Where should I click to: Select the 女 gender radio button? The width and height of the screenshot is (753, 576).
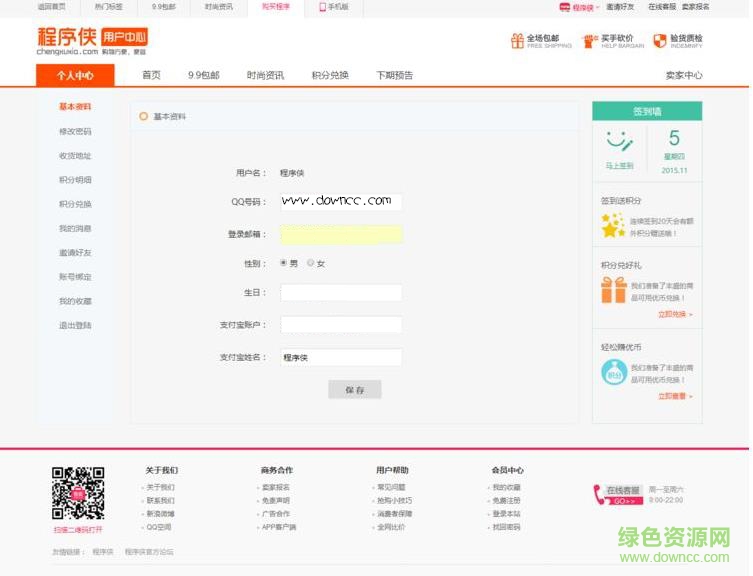point(311,263)
